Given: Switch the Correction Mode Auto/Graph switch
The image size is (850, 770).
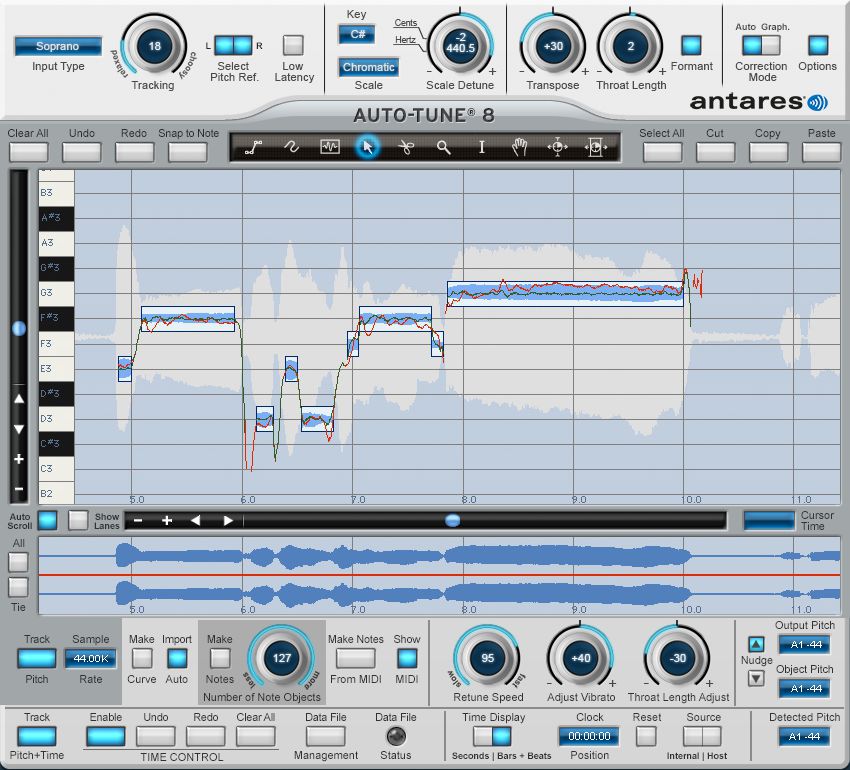Looking at the screenshot, I should click(762, 45).
